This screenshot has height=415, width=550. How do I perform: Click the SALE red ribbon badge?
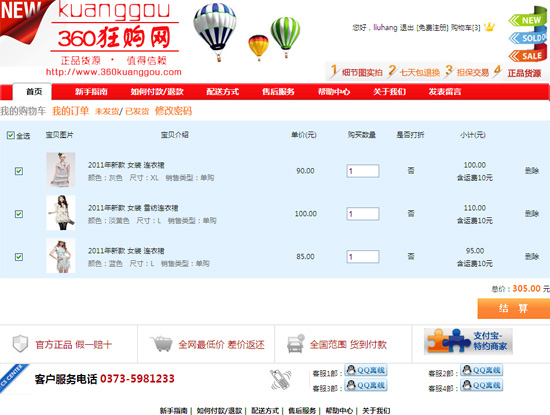[x=528, y=55]
